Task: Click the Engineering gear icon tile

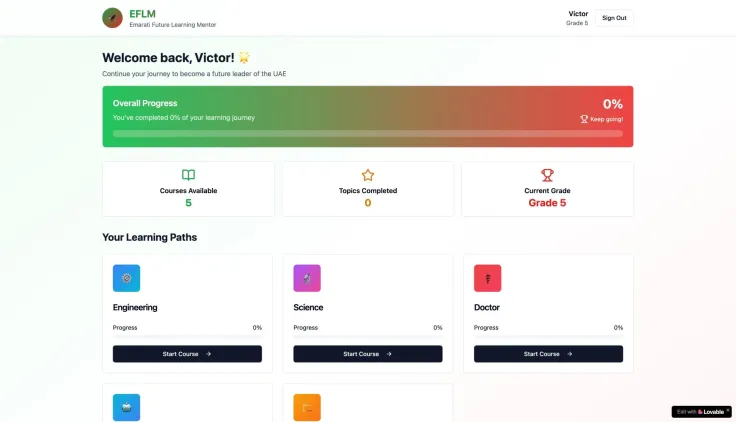Action: coord(126,278)
